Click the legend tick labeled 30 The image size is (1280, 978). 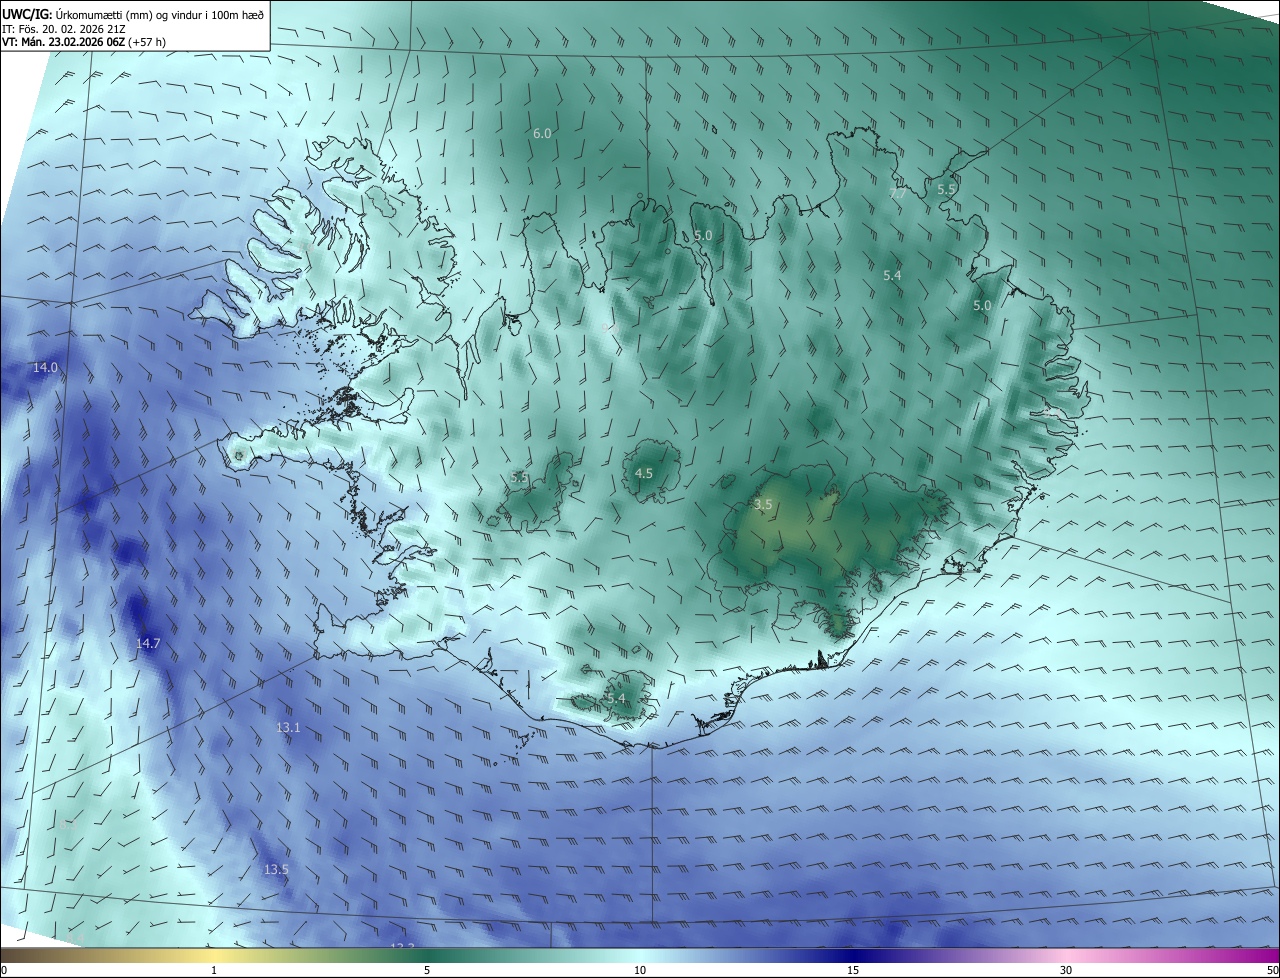tap(1066, 970)
